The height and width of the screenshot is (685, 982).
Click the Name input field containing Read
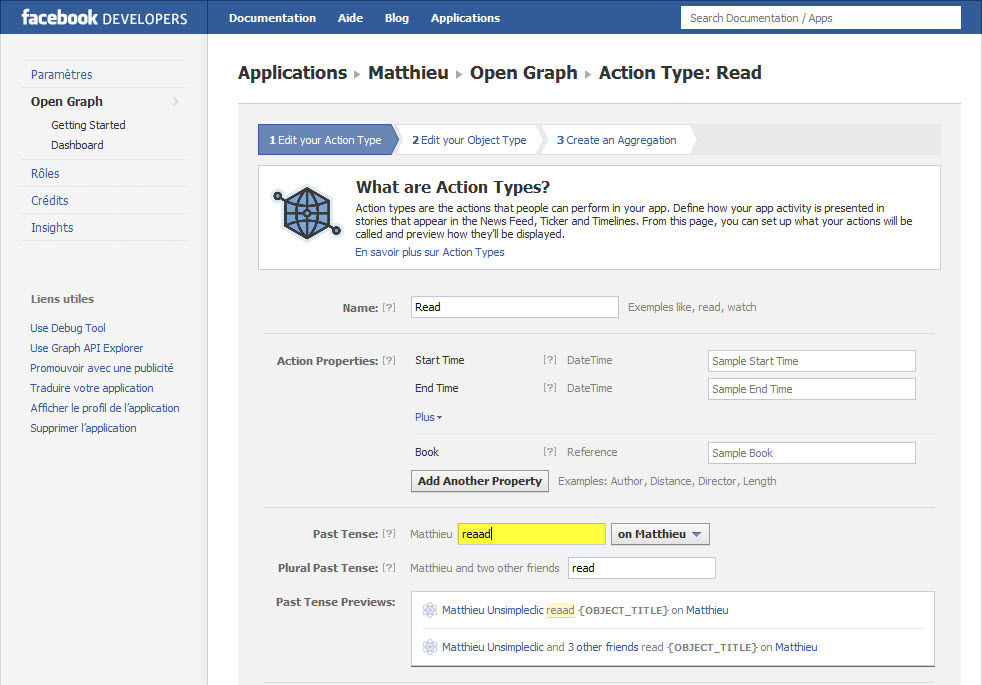[x=514, y=307]
